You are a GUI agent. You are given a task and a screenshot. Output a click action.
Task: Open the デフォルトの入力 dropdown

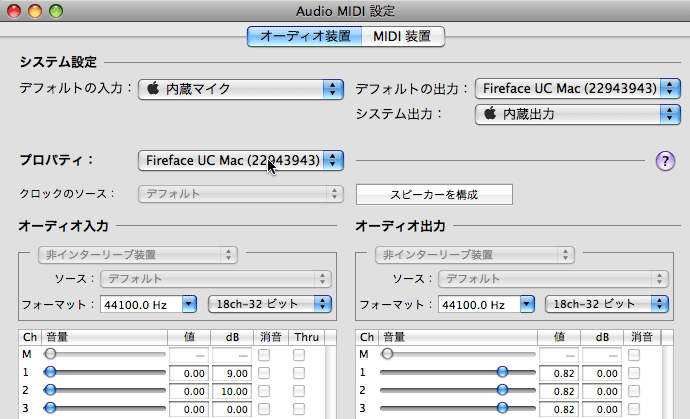[240, 89]
